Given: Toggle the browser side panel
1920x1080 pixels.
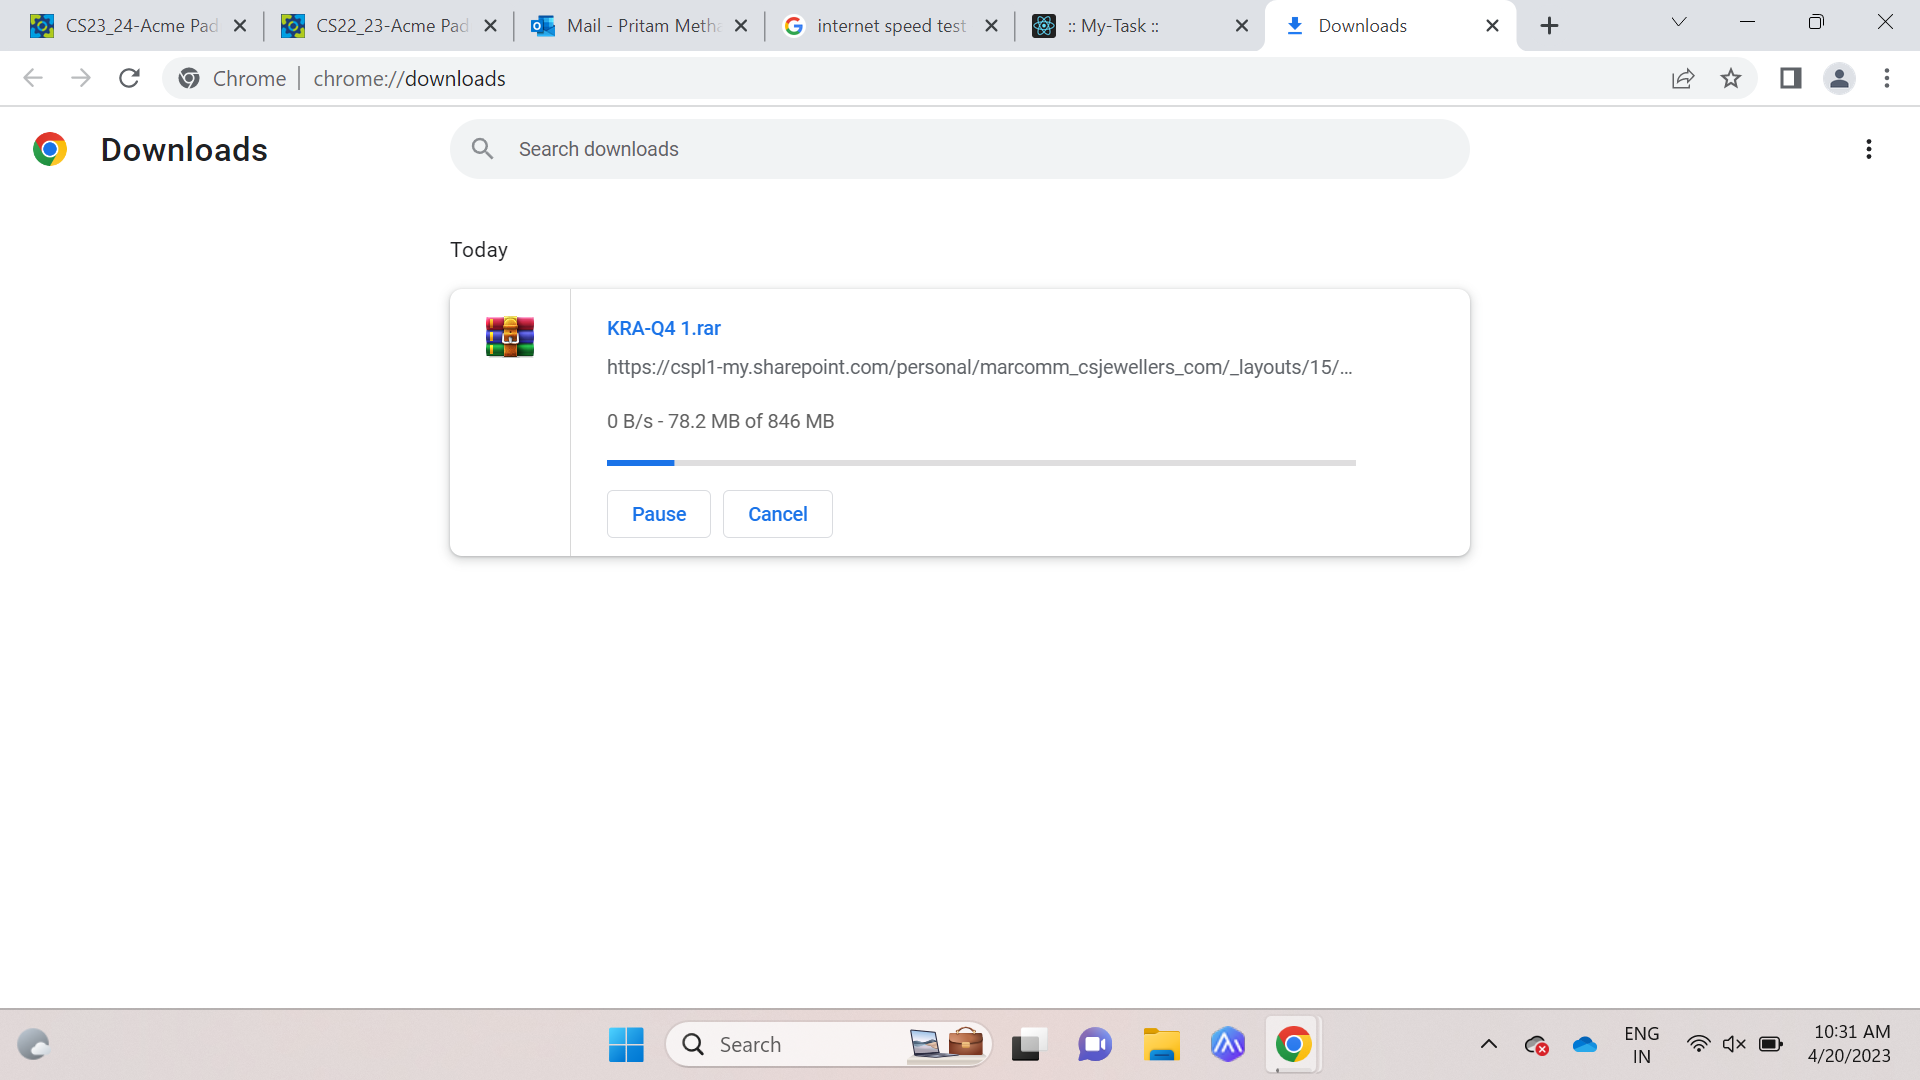Looking at the screenshot, I should coord(1790,78).
